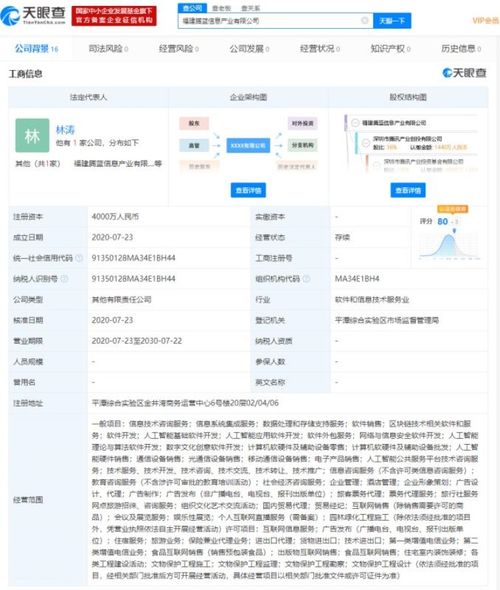
Task: Open 福建腾蓝信息产业有限 company link under 林涛
Action: point(117,163)
